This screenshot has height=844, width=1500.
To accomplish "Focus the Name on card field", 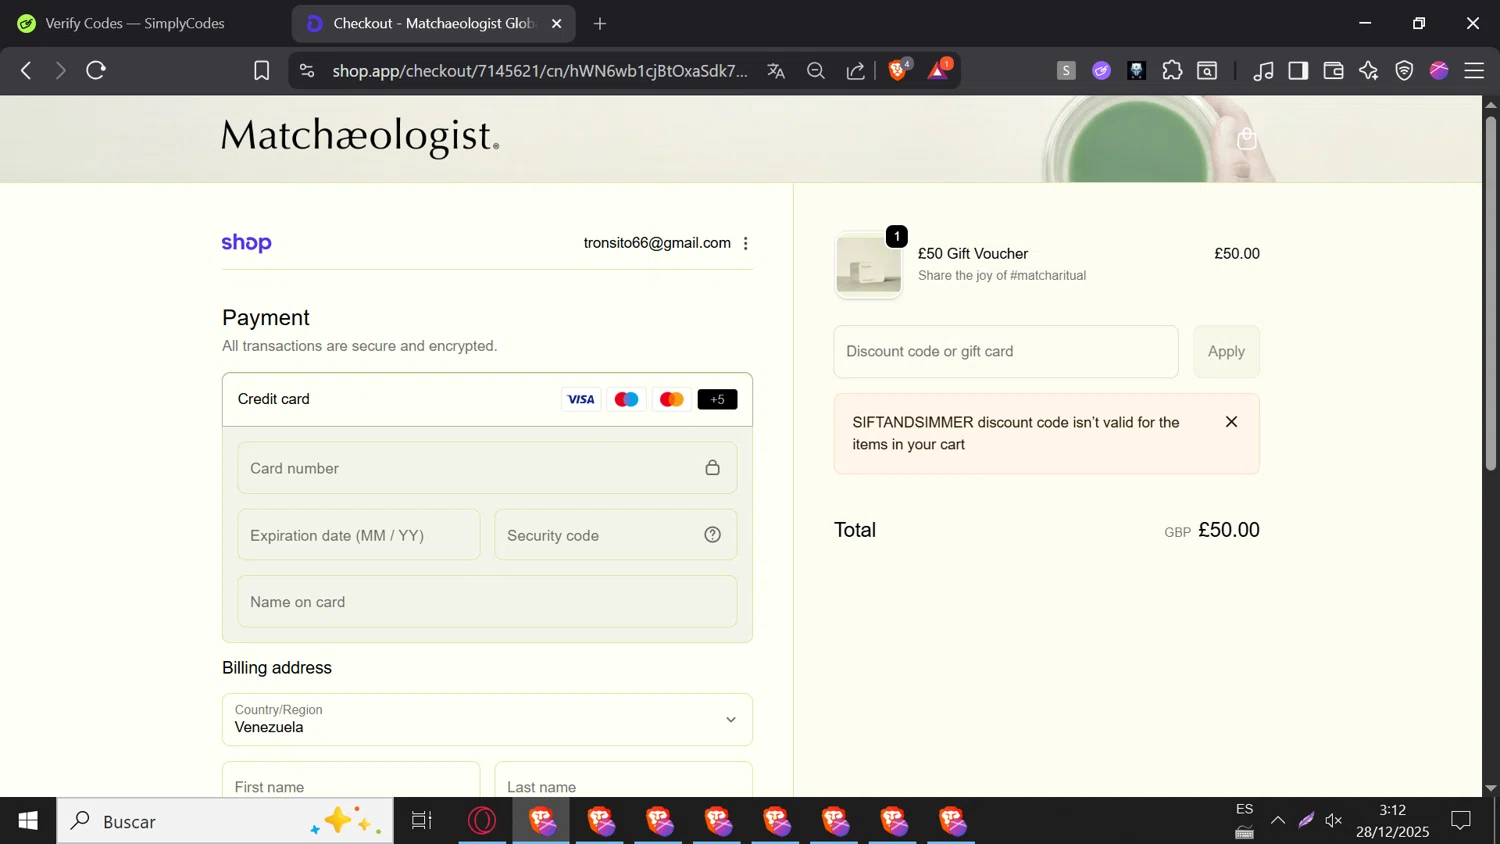I will tap(487, 602).
